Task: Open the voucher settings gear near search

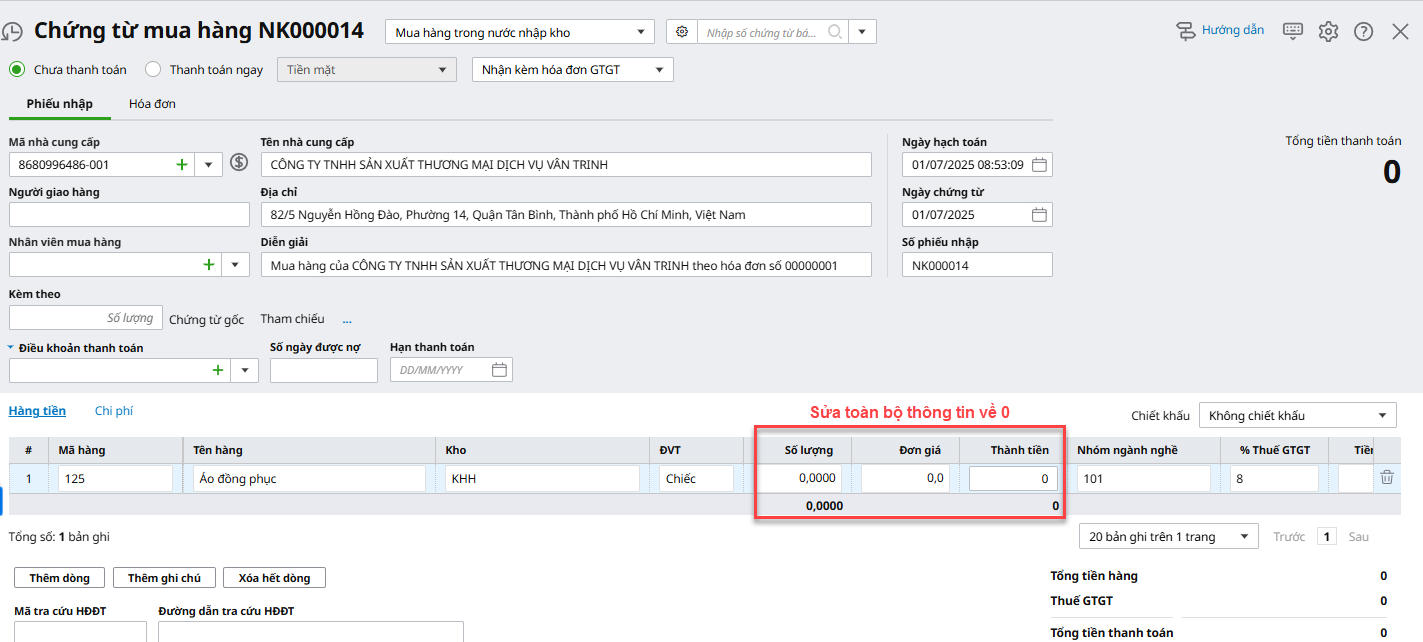Action: [x=682, y=32]
